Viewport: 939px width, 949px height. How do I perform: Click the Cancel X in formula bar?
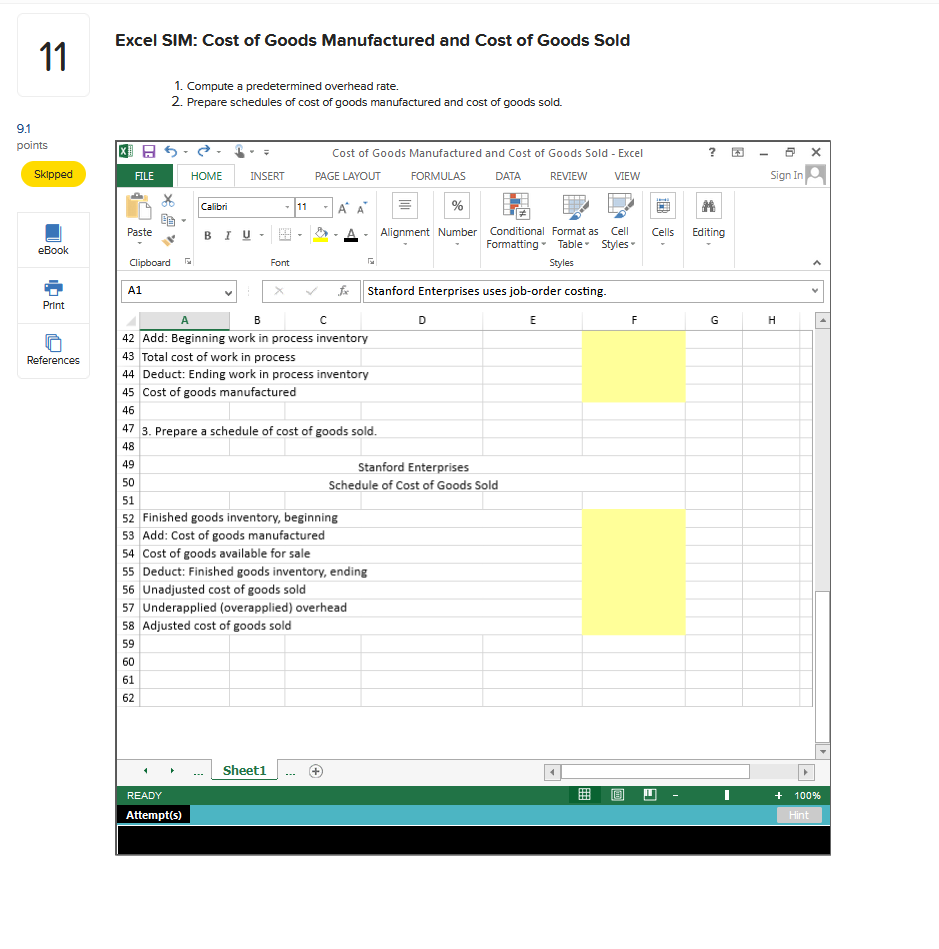click(278, 291)
